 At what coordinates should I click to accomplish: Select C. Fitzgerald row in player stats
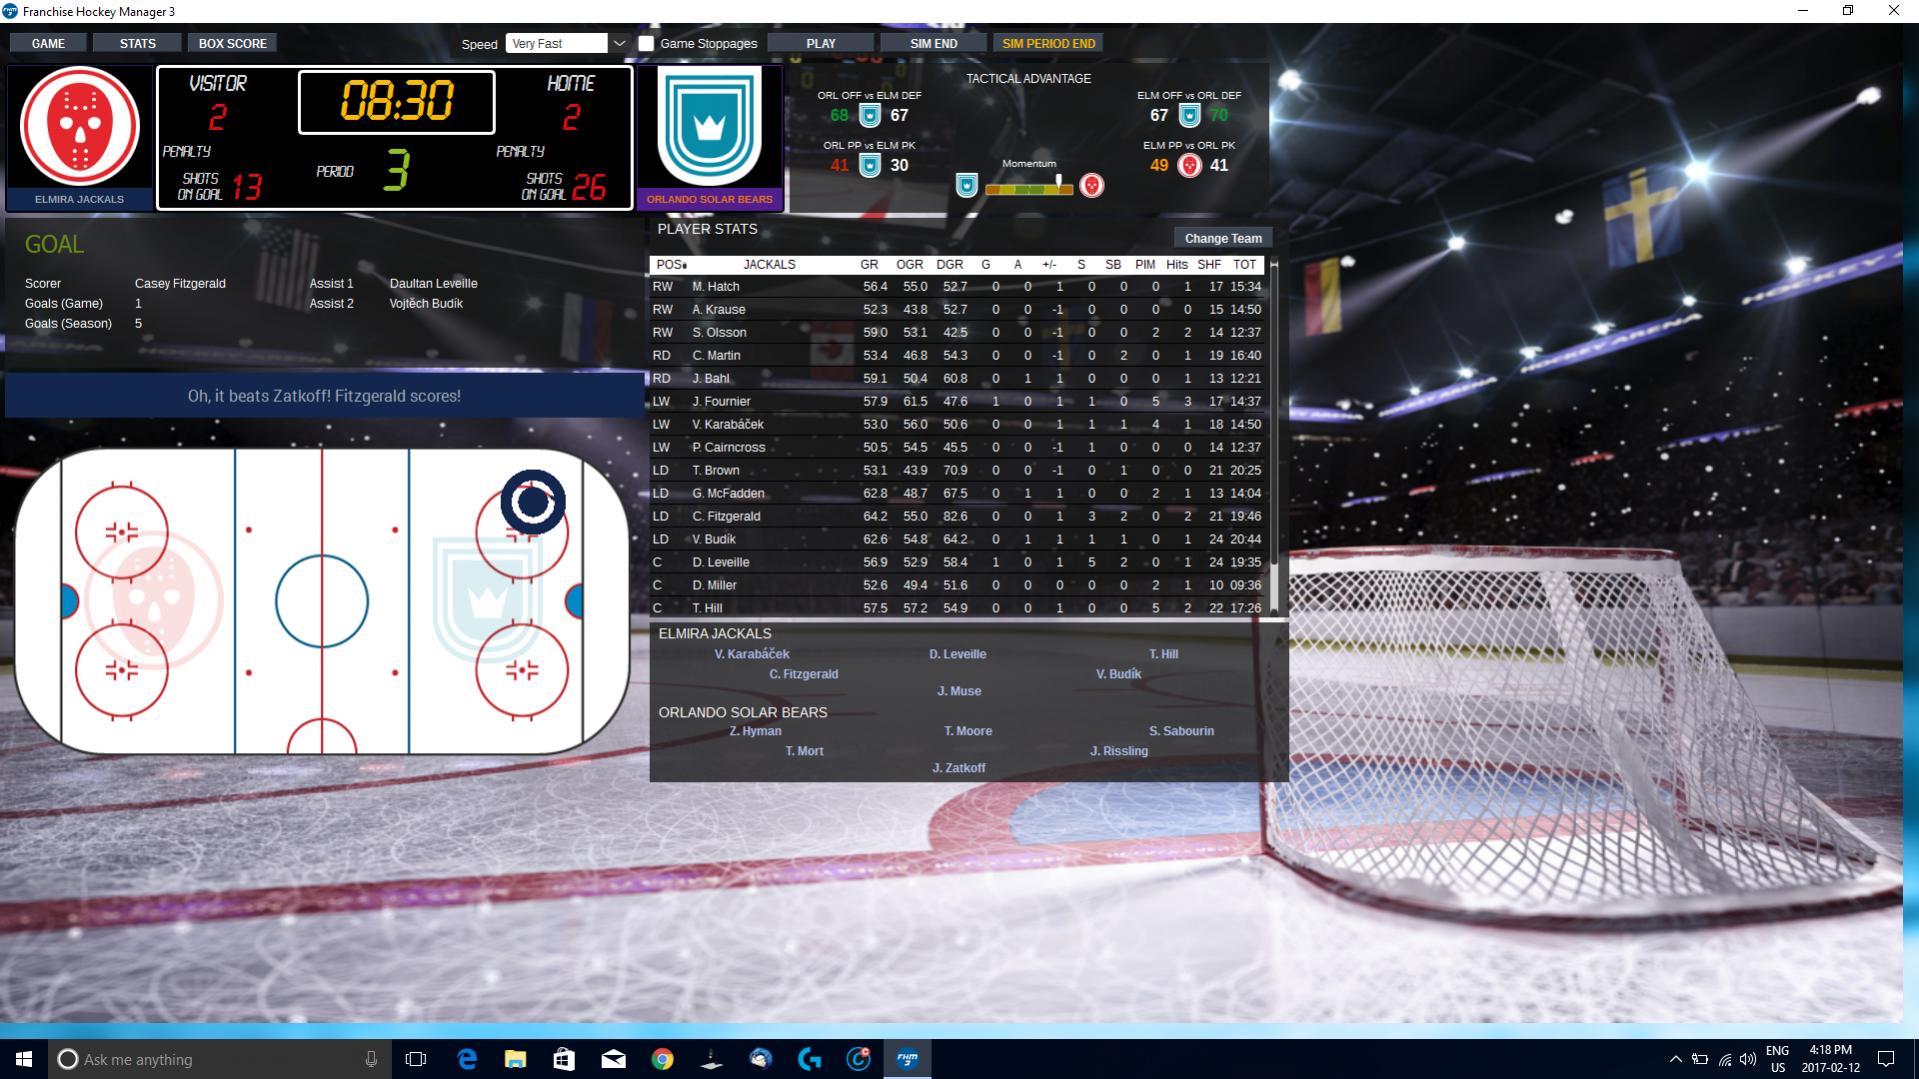pyautogui.click(x=957, y=516)
